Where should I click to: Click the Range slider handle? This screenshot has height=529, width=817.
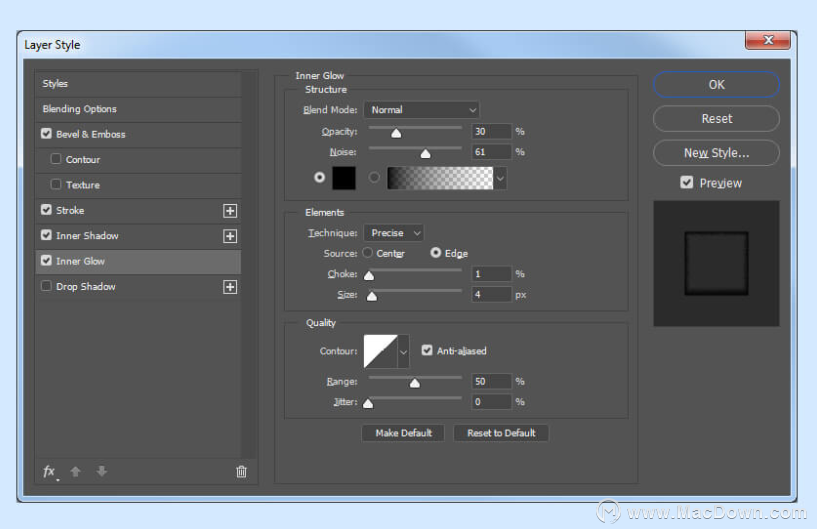[x=415, y=384]
